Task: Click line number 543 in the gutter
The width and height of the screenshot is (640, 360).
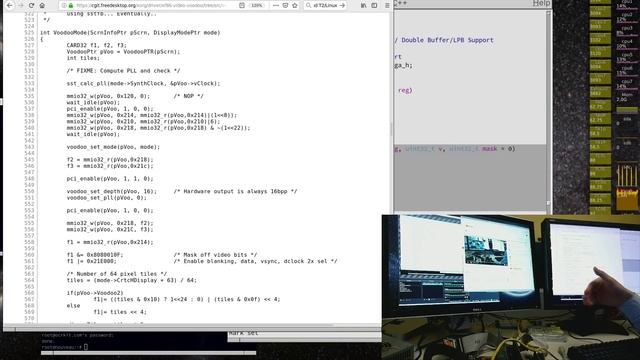Action: pyautogui.click(x=29, y=147)
